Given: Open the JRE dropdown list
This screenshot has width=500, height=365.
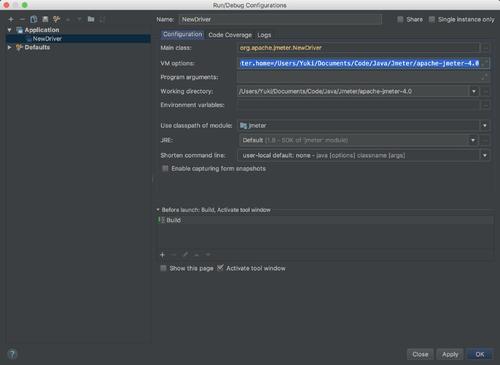Looking at the screenshot, I should pos(473,140).
